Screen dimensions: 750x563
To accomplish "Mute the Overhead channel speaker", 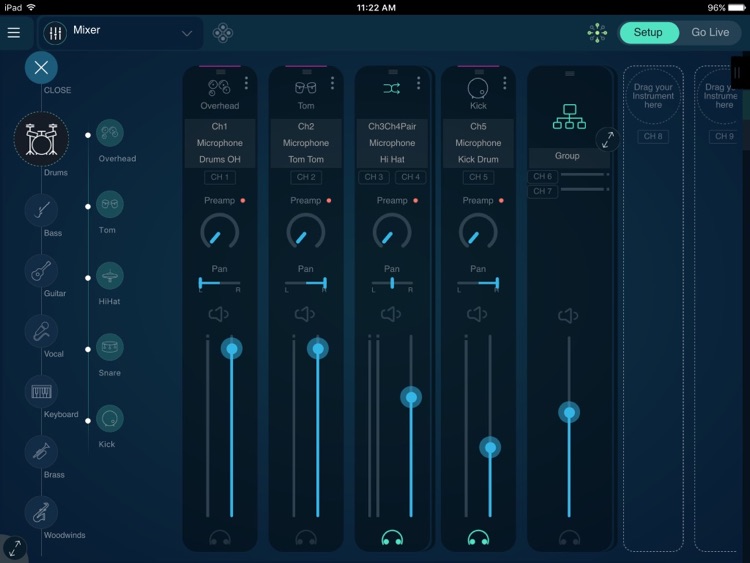I will tap(219, 314).
